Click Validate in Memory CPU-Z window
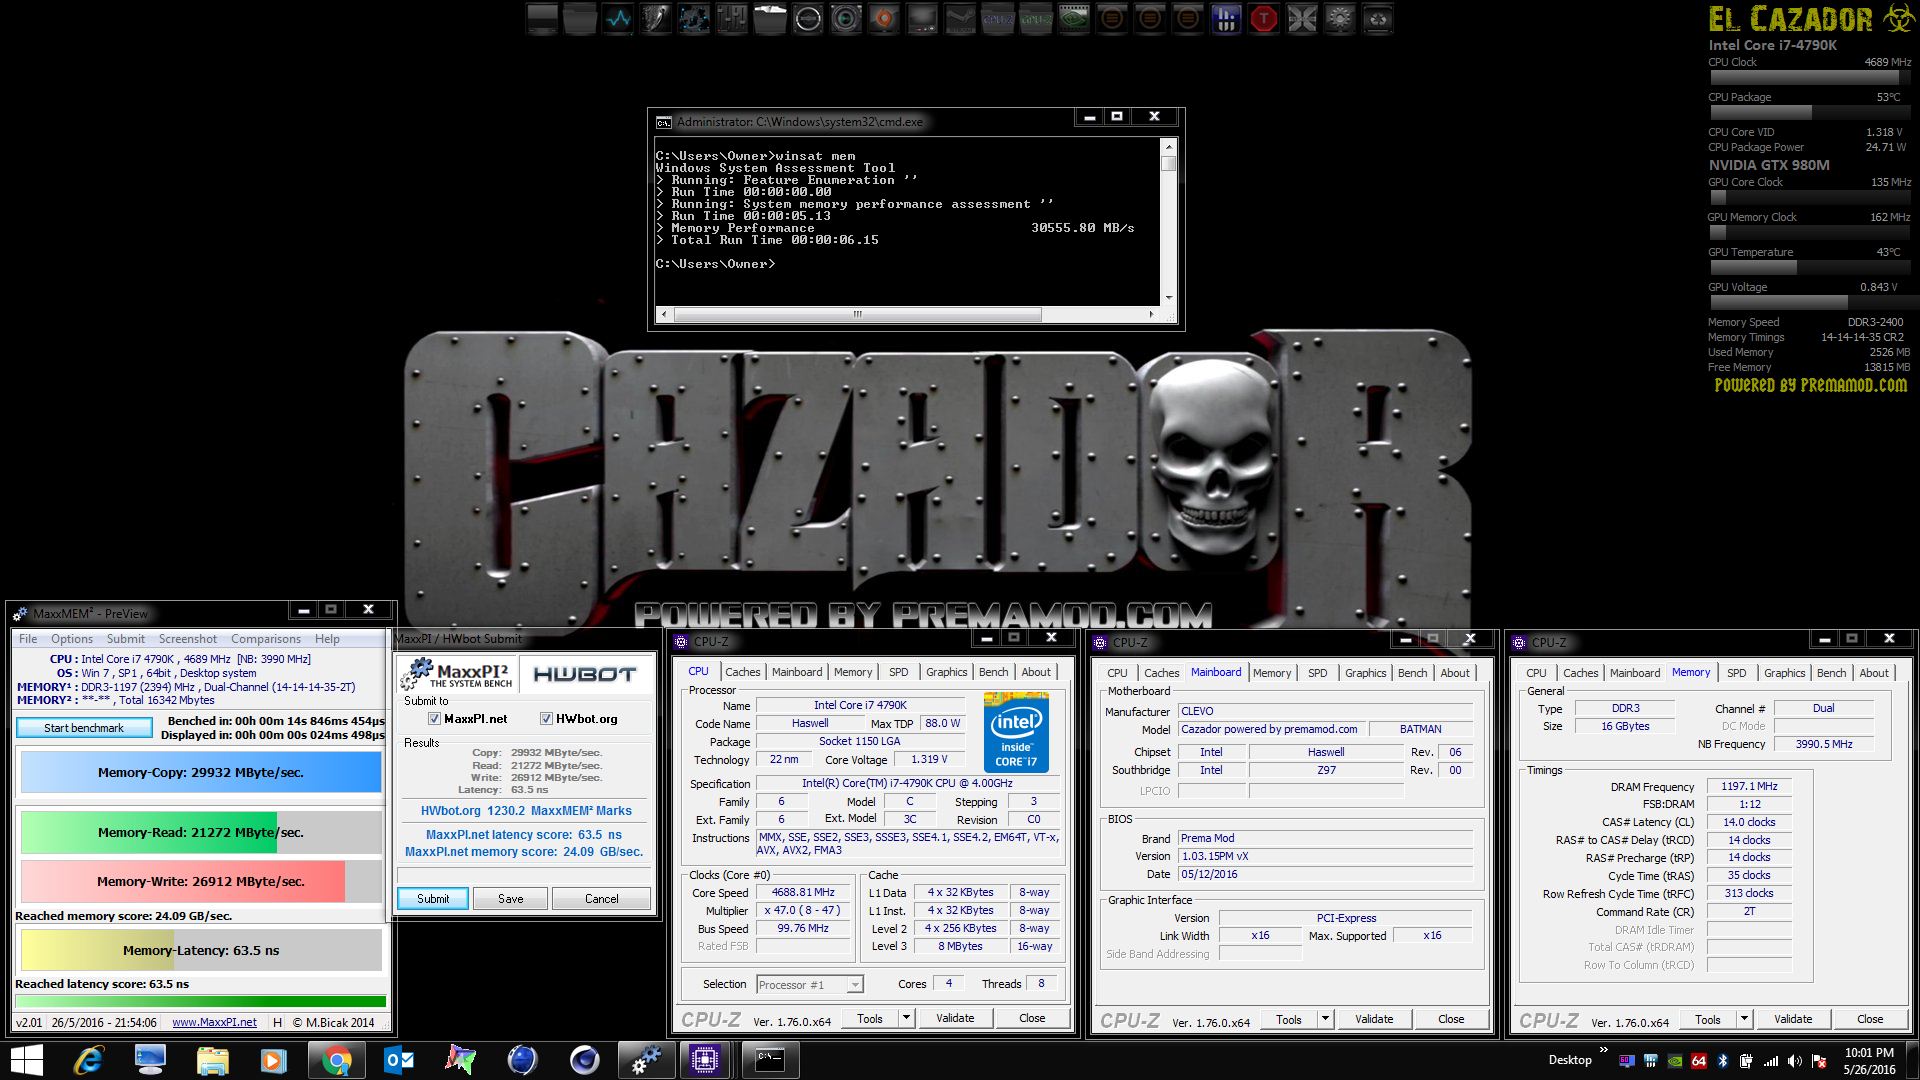The height and width of the screenshot is (1080, 1920). 1793,1019
